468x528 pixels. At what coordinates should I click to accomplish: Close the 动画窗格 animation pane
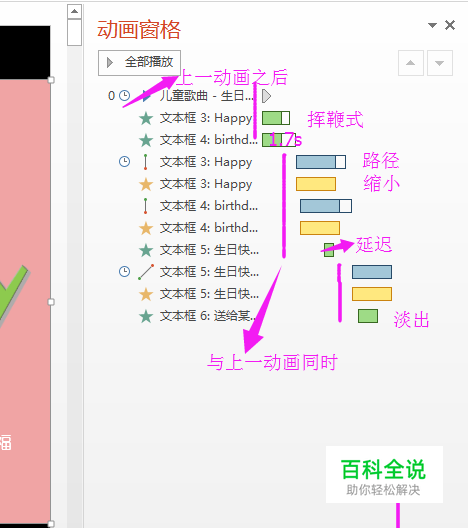coord(450,25)
